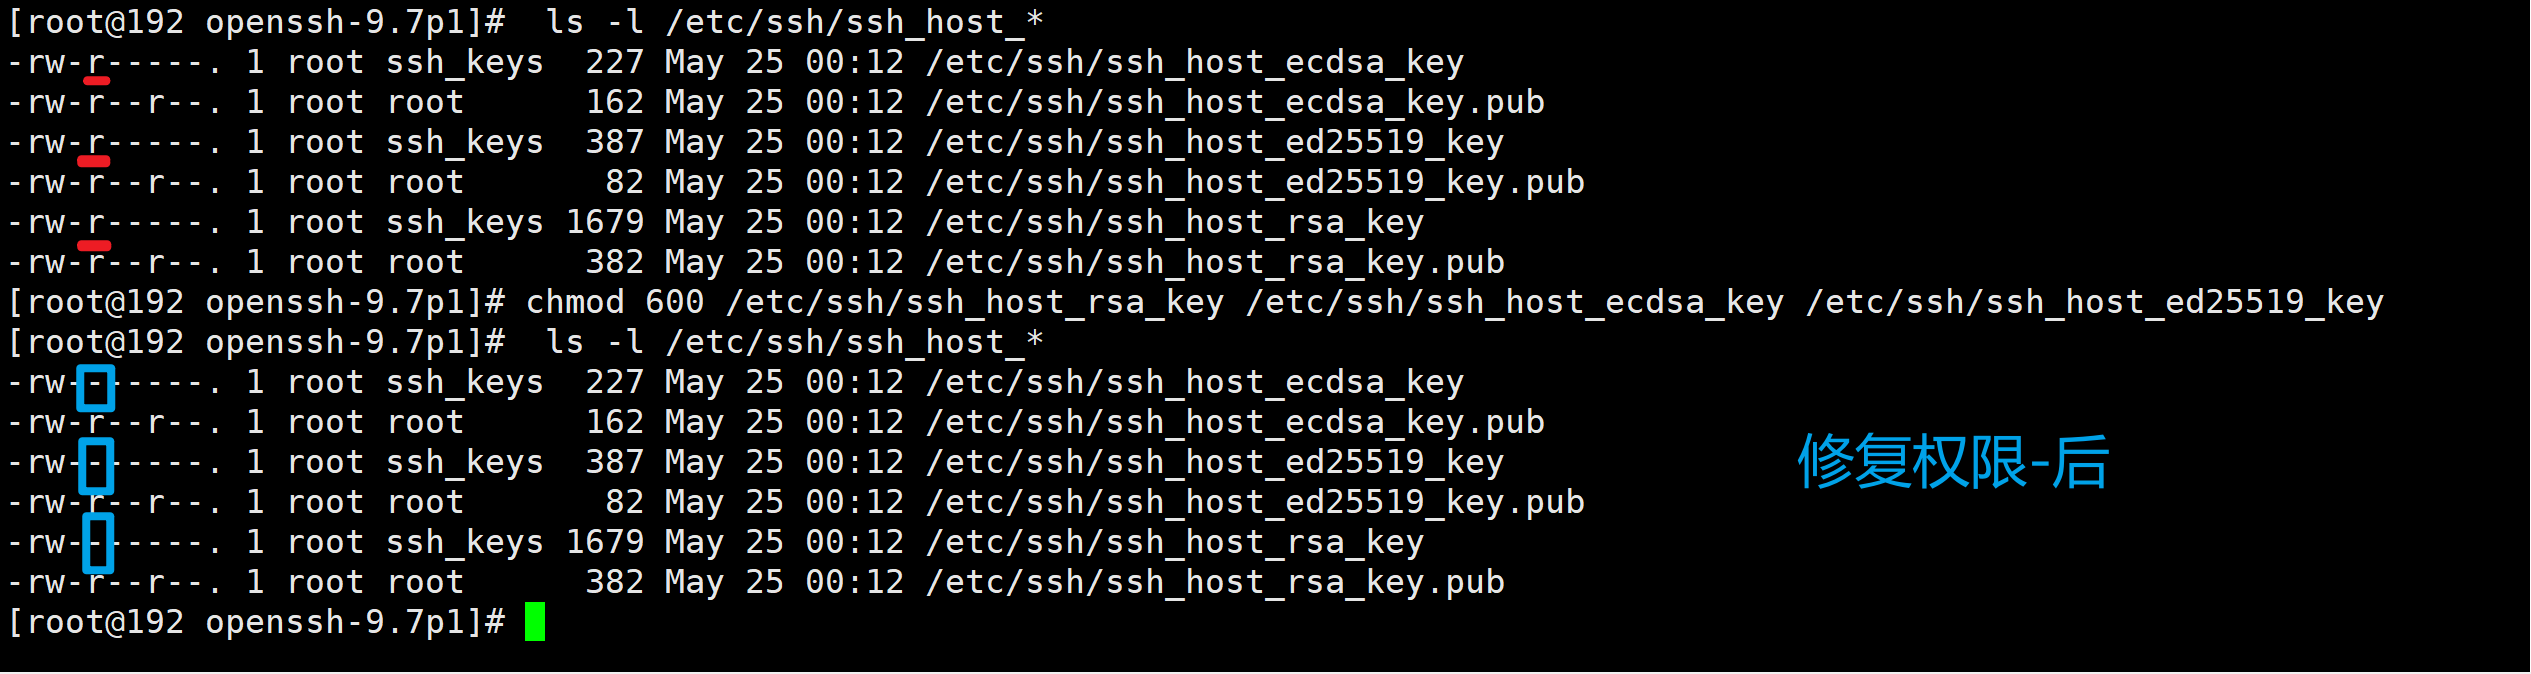Click the "ls -l" command entered after chmod
Viewport: 2531px width, 674px height.
(595, 342)
